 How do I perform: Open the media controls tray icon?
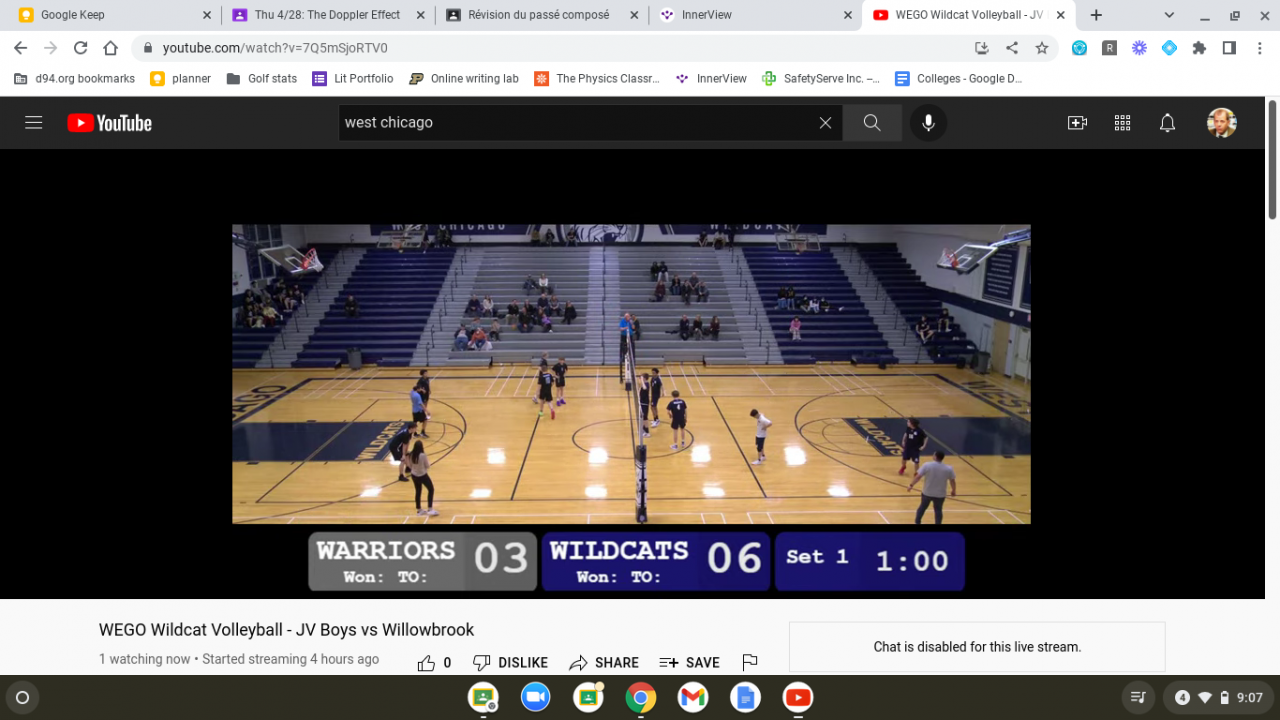tap(1138, 697)
